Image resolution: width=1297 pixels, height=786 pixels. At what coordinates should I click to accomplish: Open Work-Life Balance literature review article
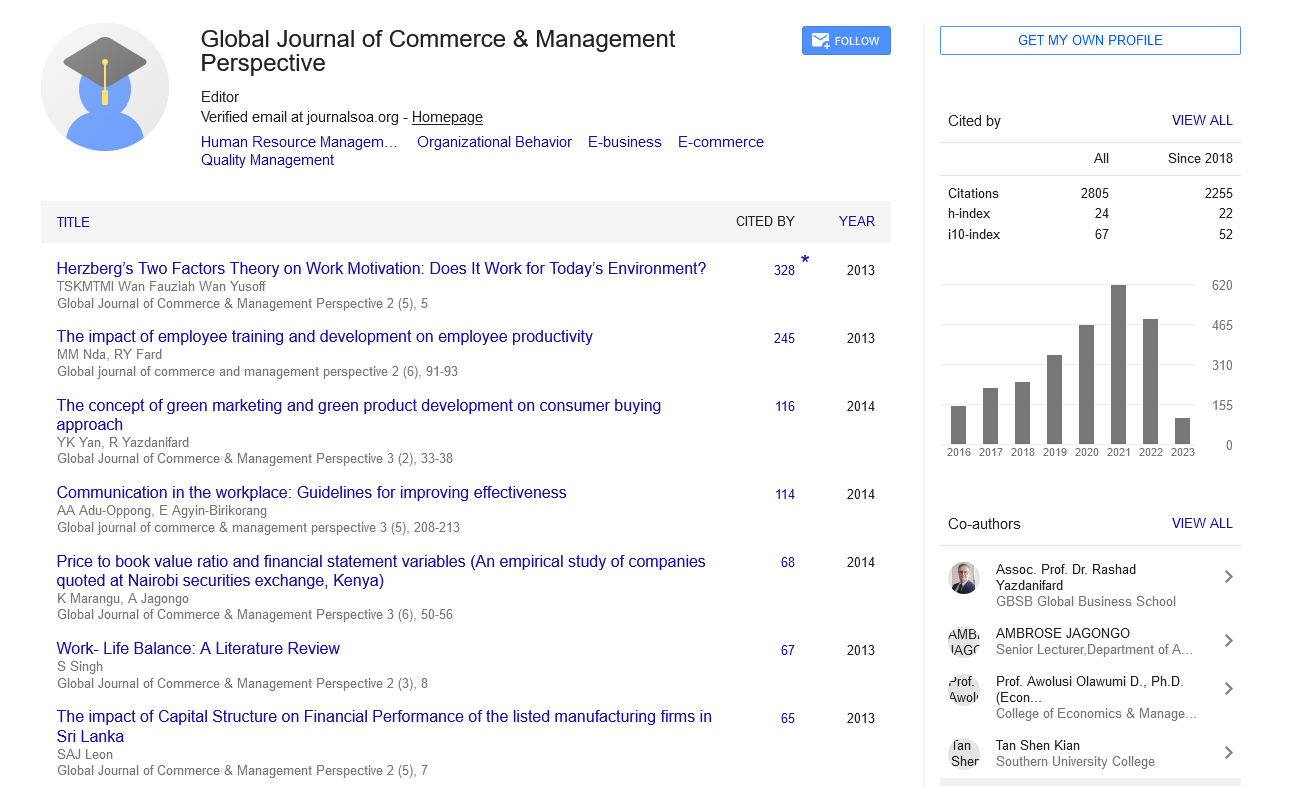point(198,649)
